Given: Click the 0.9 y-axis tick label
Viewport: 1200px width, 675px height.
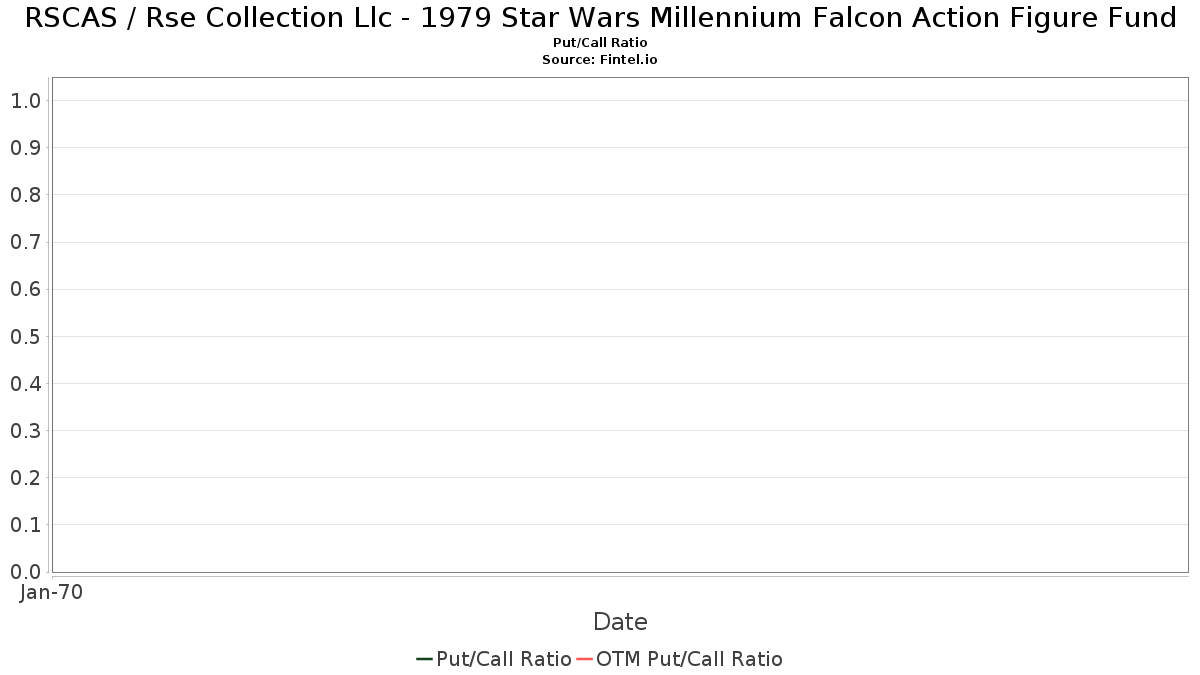Looking at the screenshot, I should (x=25, y=148).
